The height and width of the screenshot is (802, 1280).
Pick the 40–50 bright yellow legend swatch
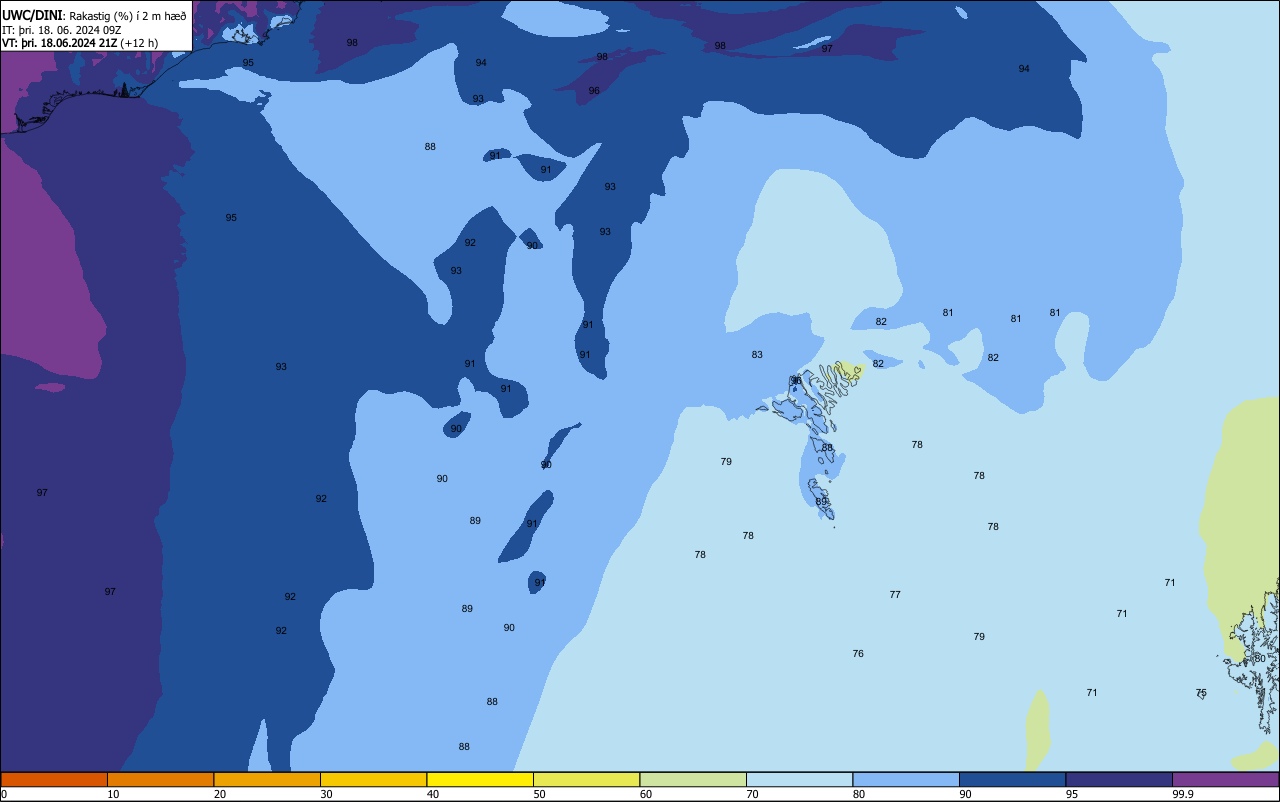pyautogui.click(x=480, y=779)
